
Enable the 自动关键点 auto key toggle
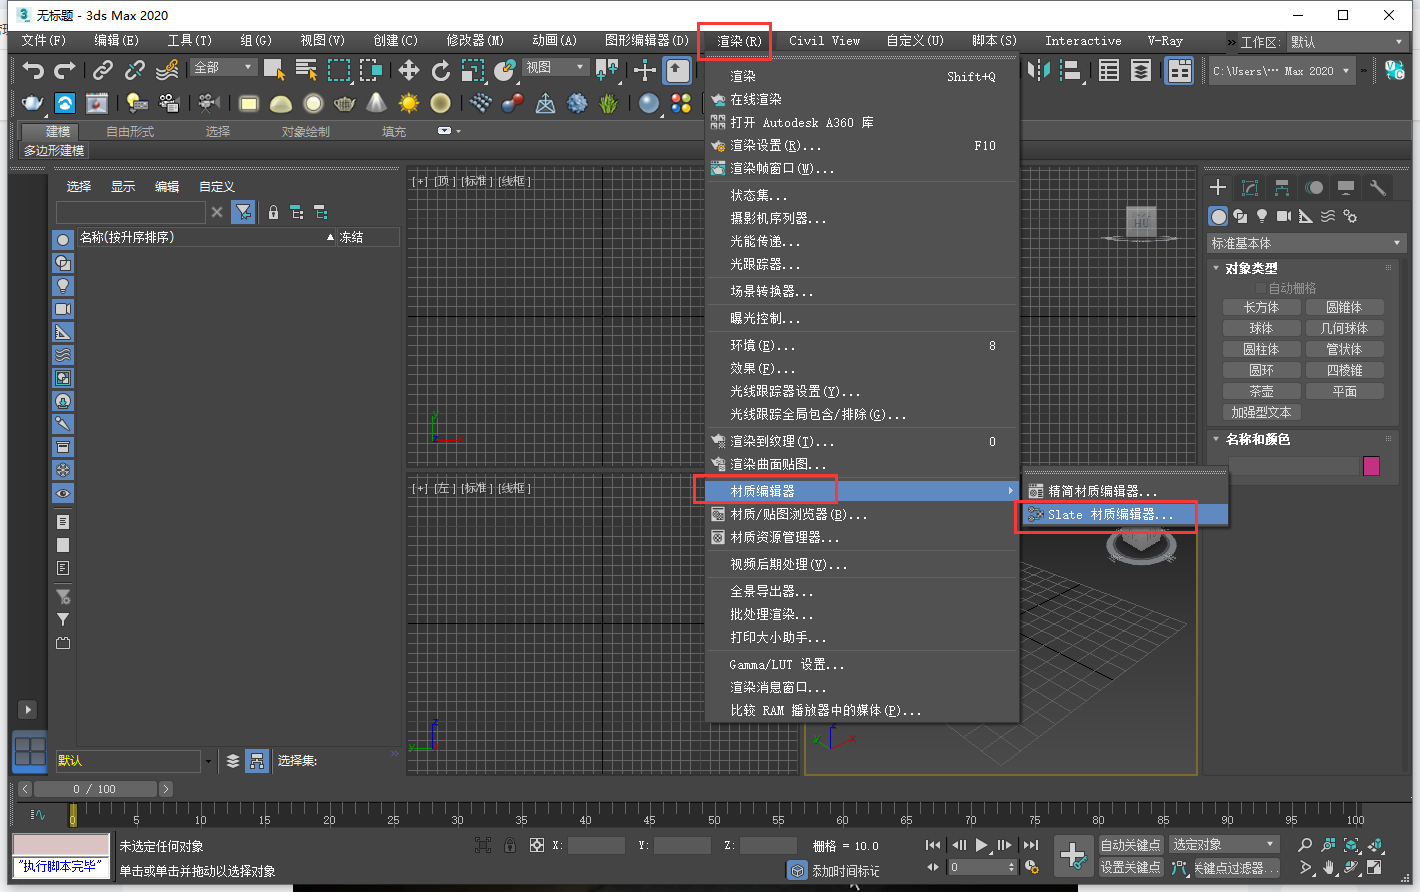tap(1131, 845)
